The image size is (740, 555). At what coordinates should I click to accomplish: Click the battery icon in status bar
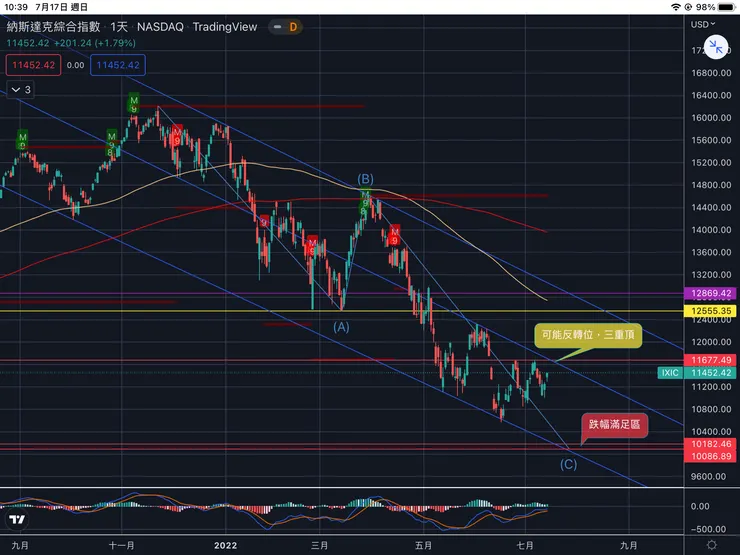tap(727, 7)
